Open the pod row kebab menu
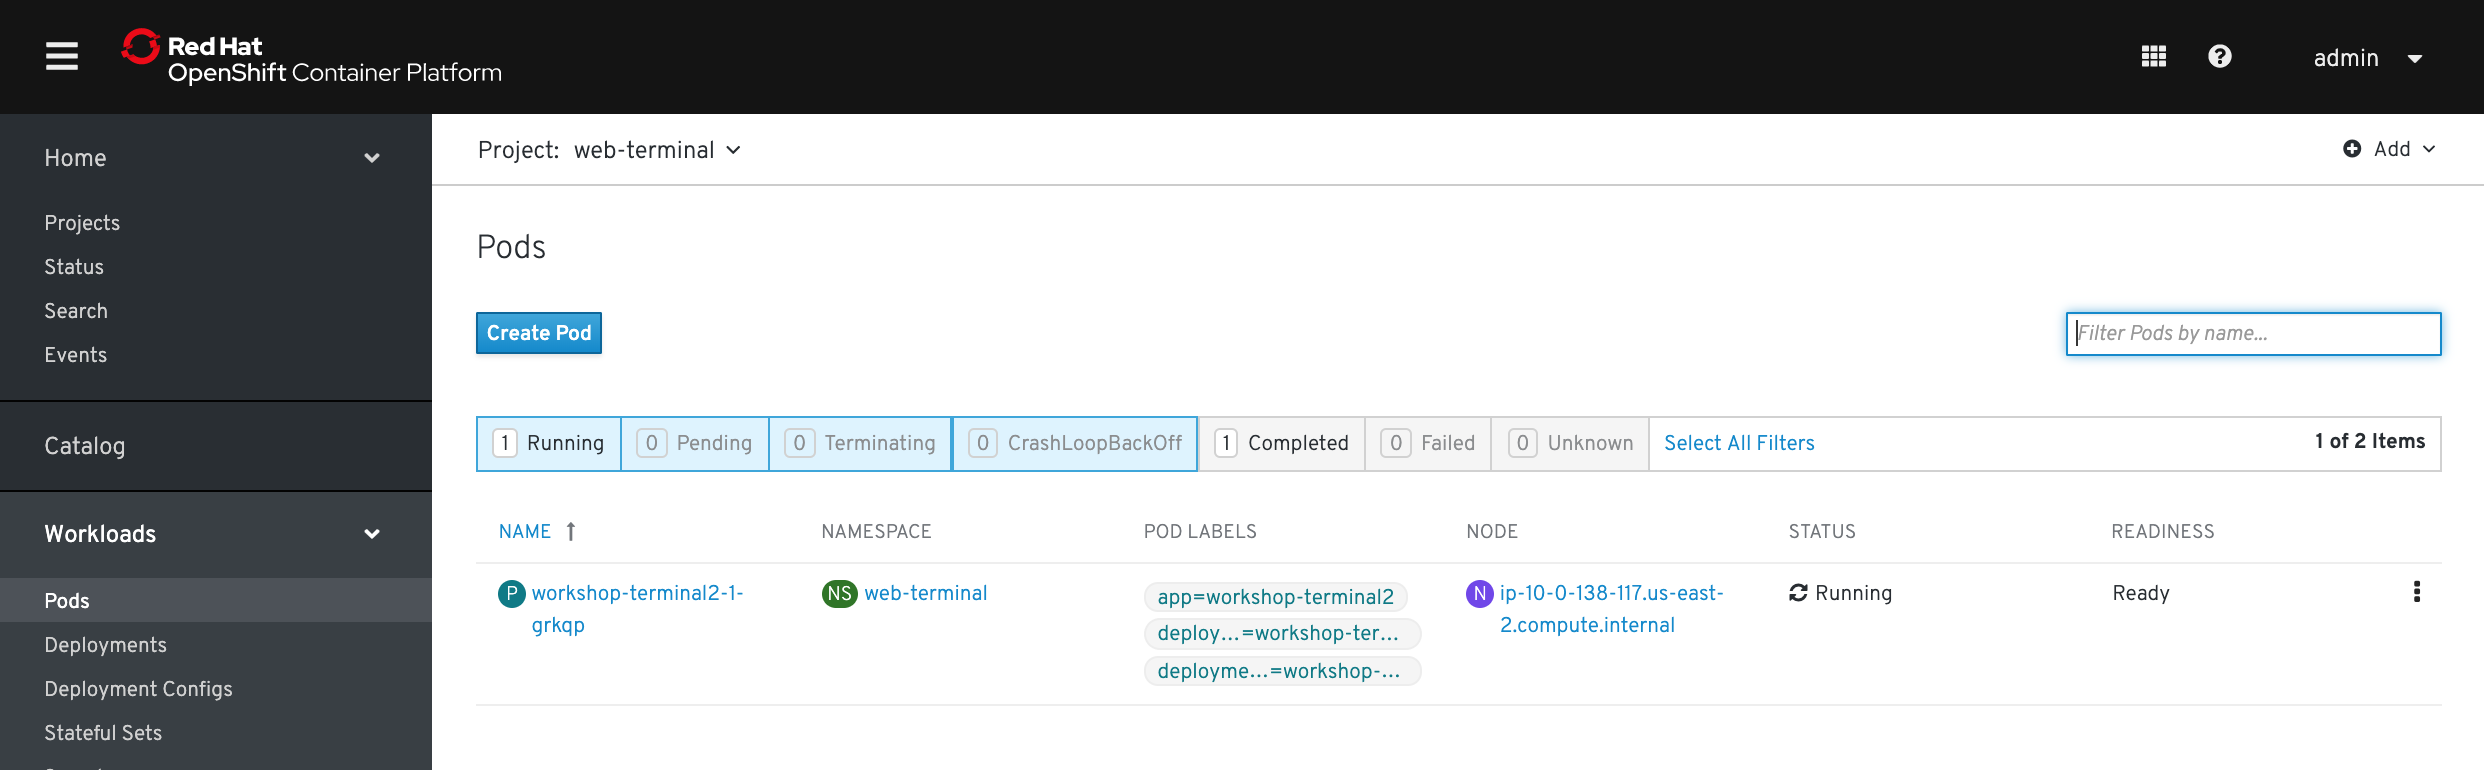Screen dimensions: 2484x770 coord(2417,592)
